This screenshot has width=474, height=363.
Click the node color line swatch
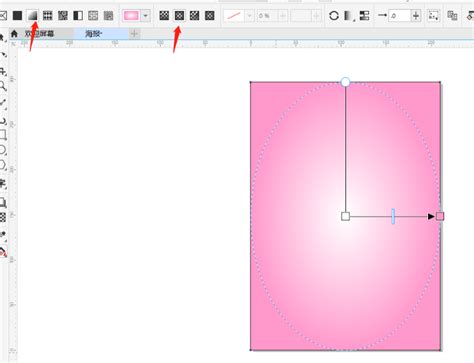click(234, 16)
